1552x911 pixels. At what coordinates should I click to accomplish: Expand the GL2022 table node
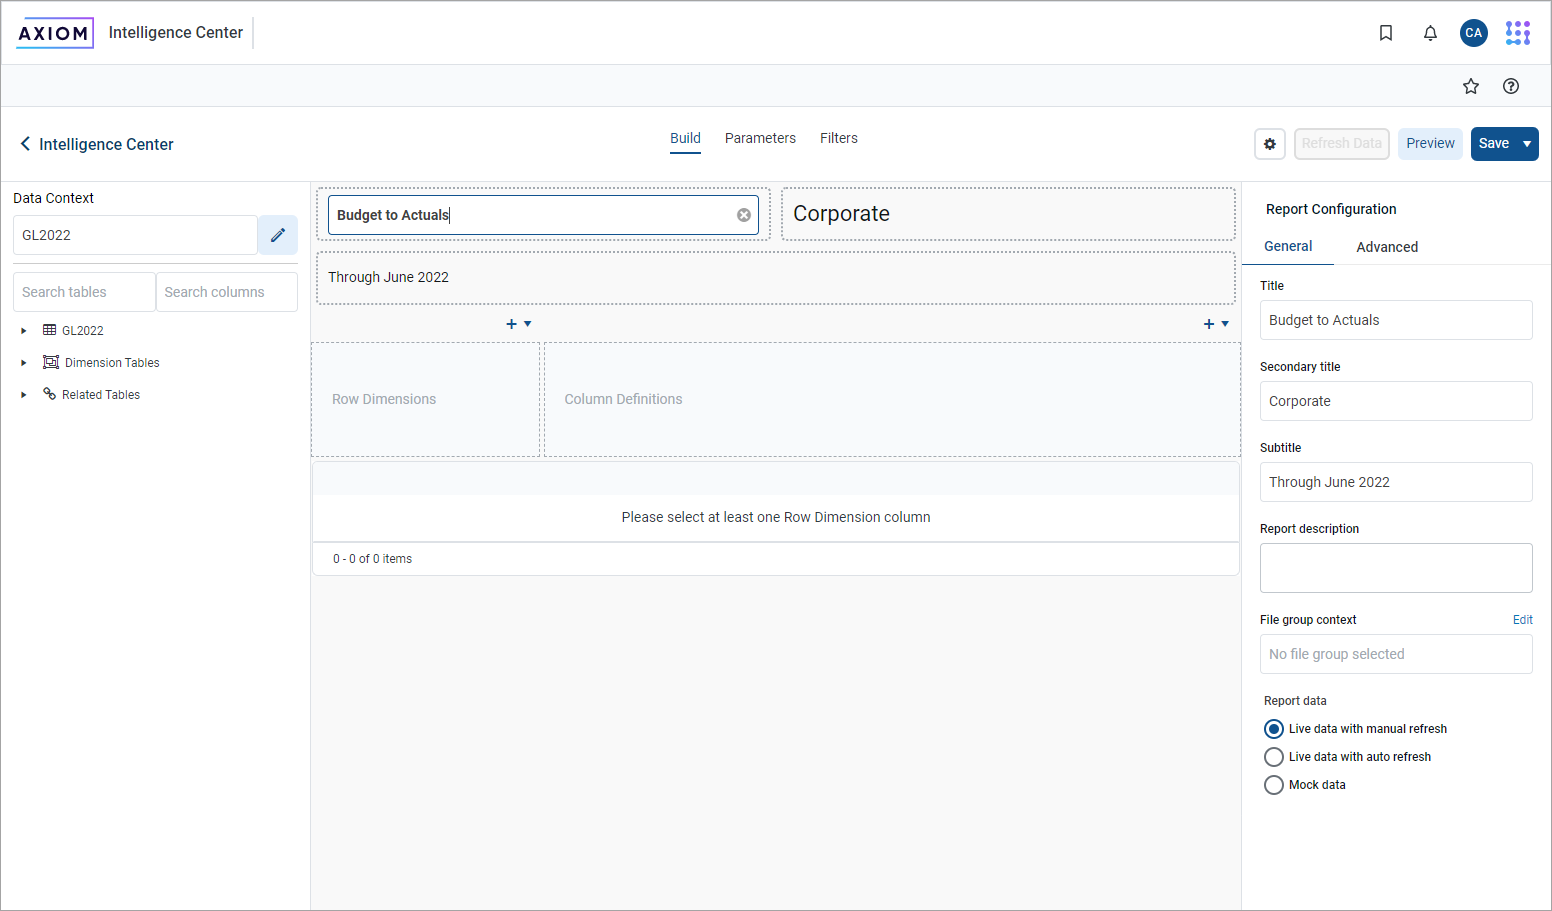click(24, 331)
